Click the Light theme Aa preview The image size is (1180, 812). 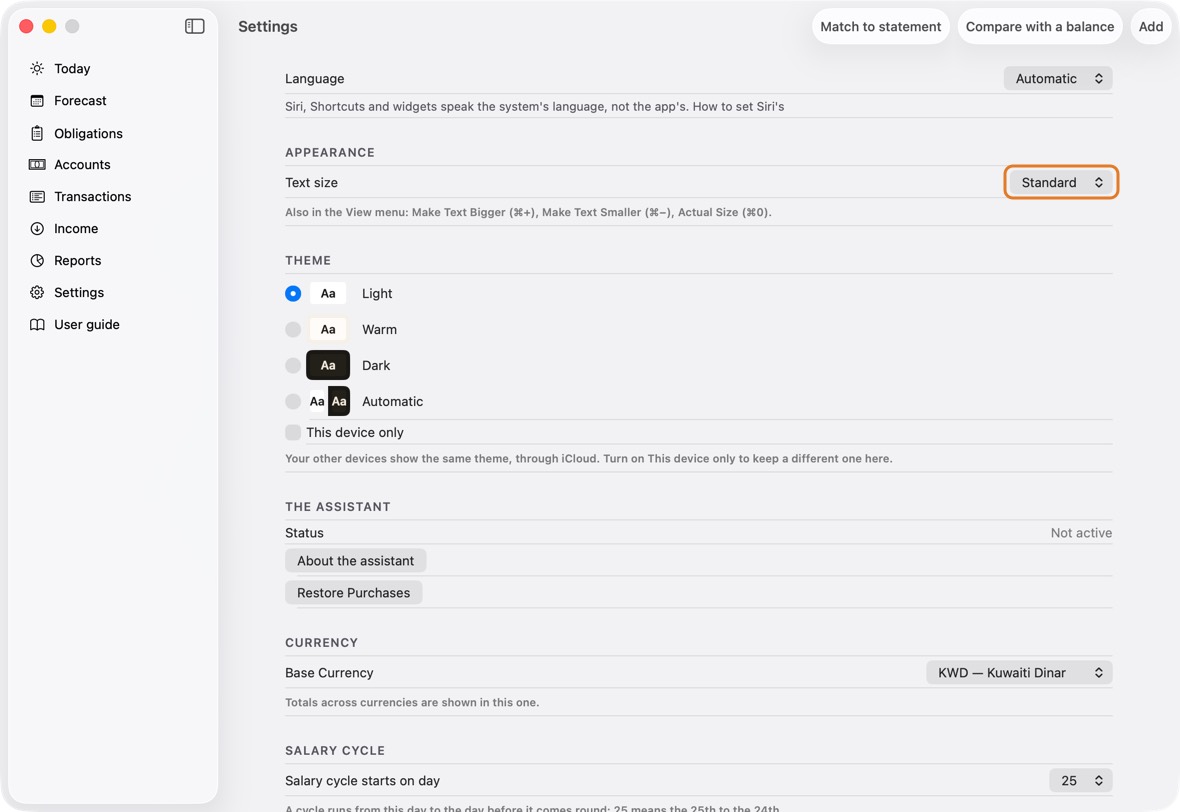tap(328, 293)
